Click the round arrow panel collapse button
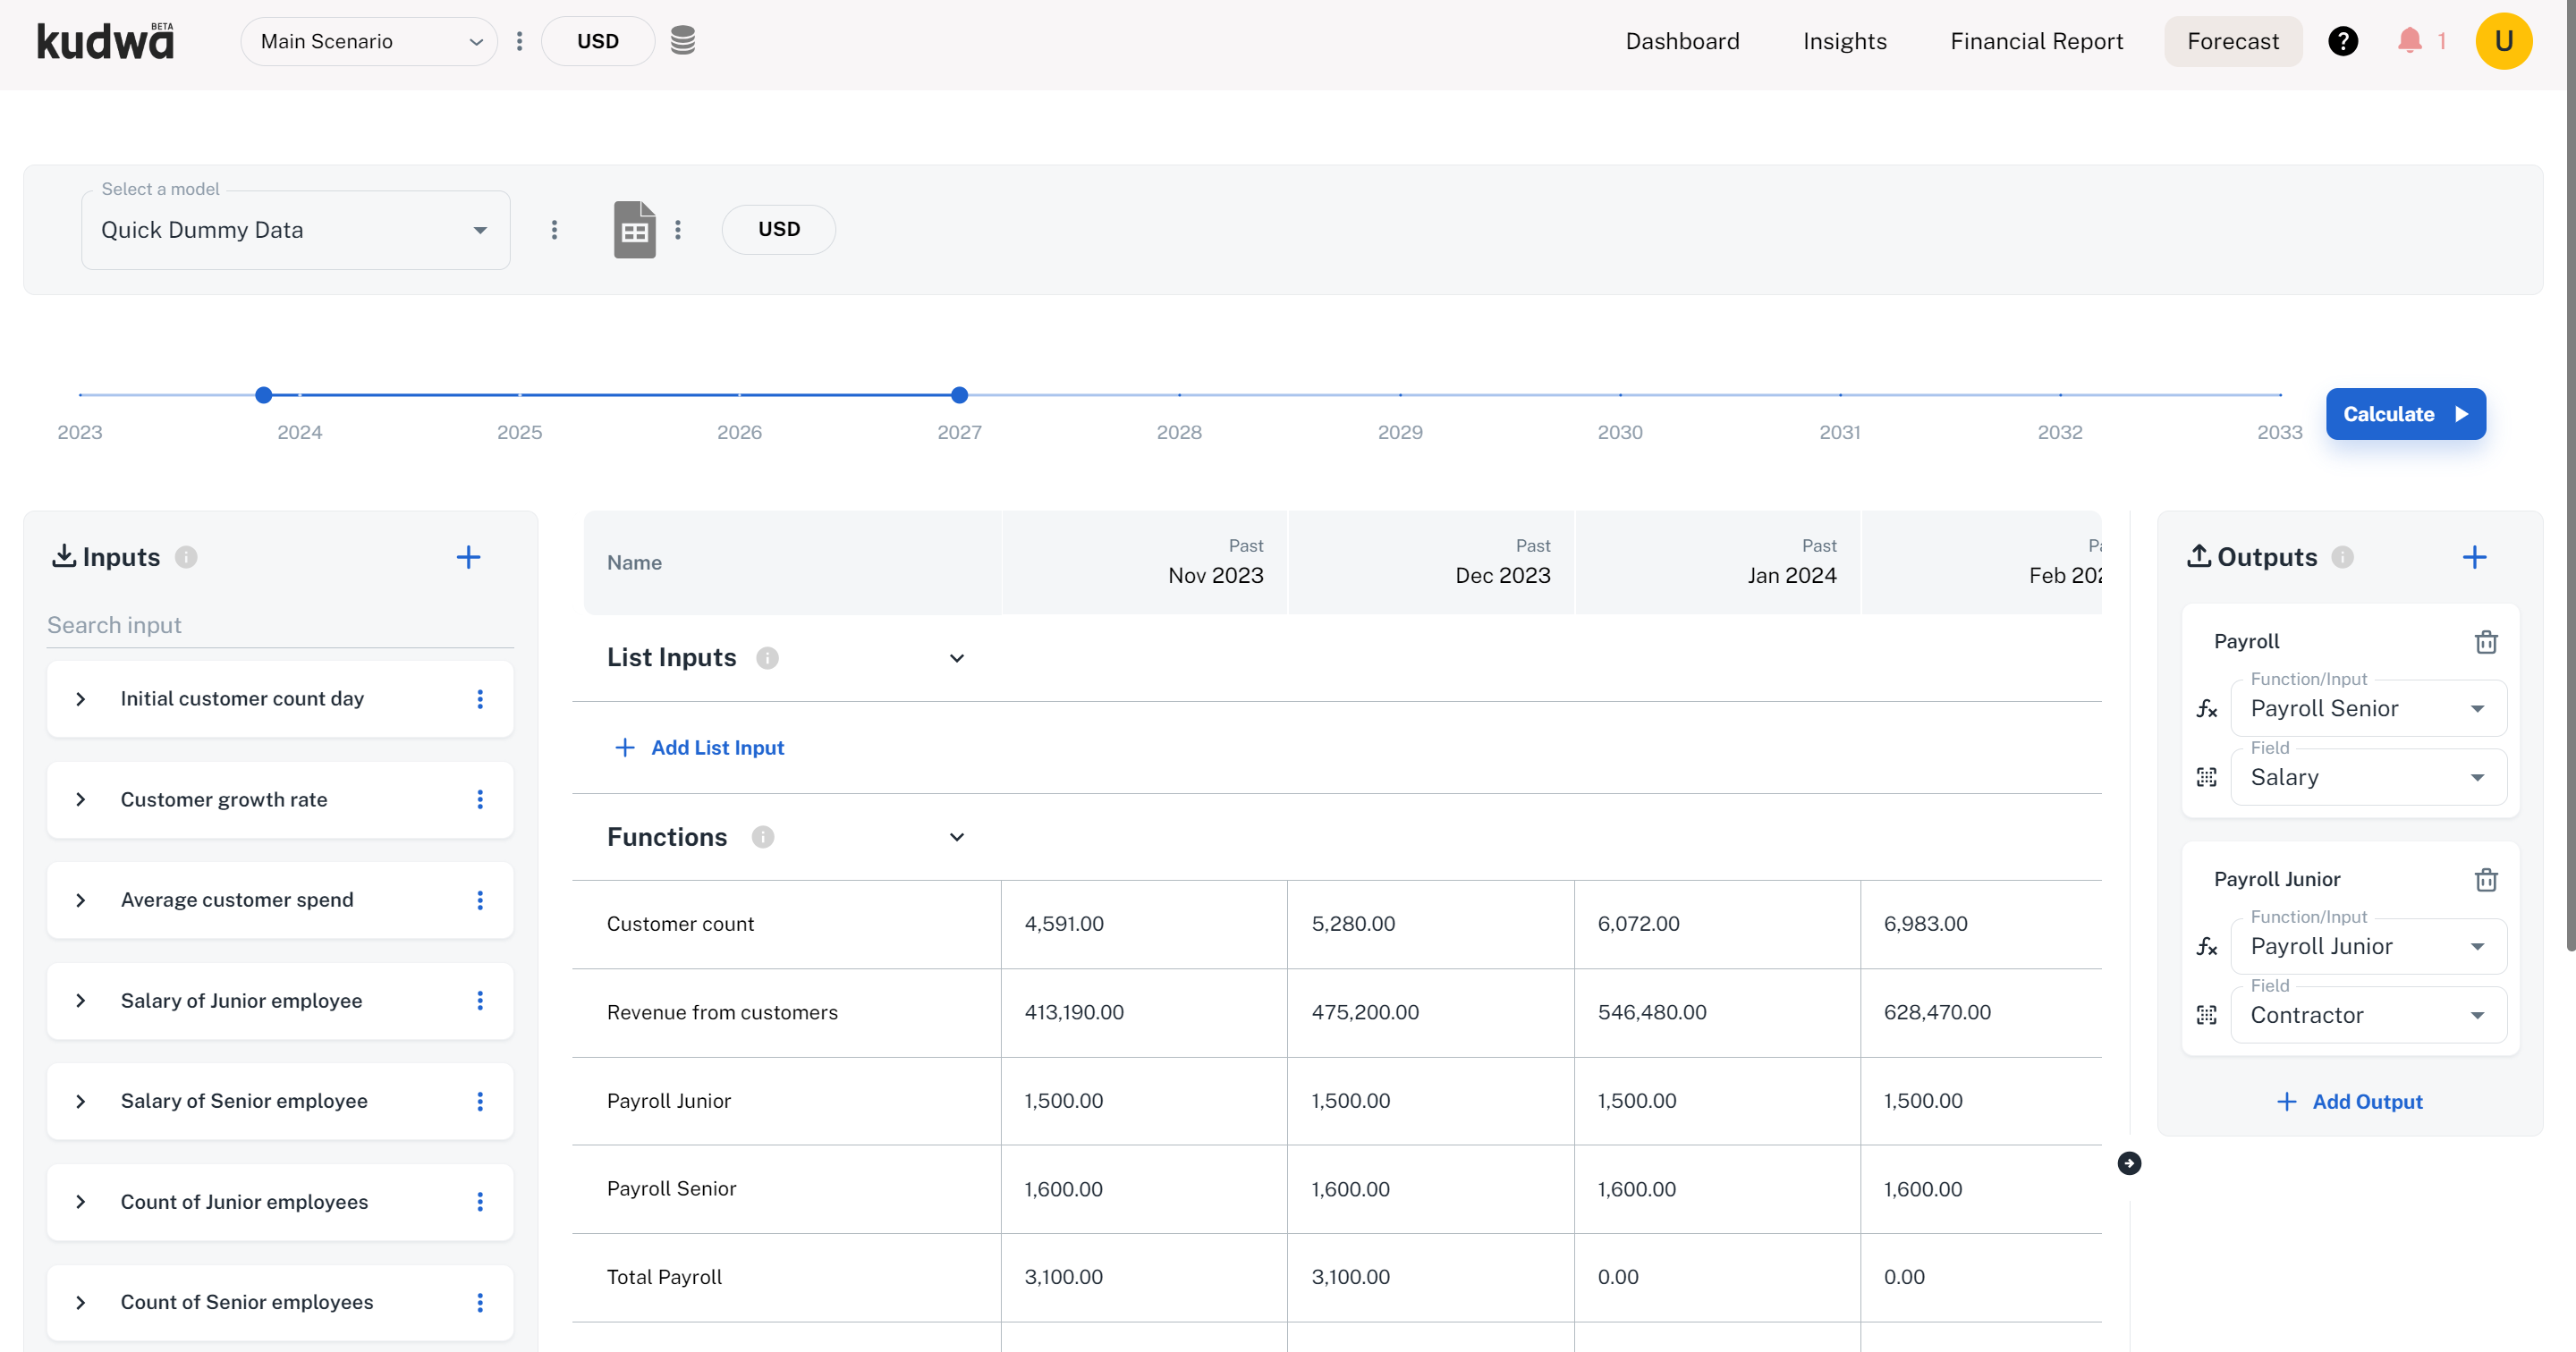 point(2129,1163)
